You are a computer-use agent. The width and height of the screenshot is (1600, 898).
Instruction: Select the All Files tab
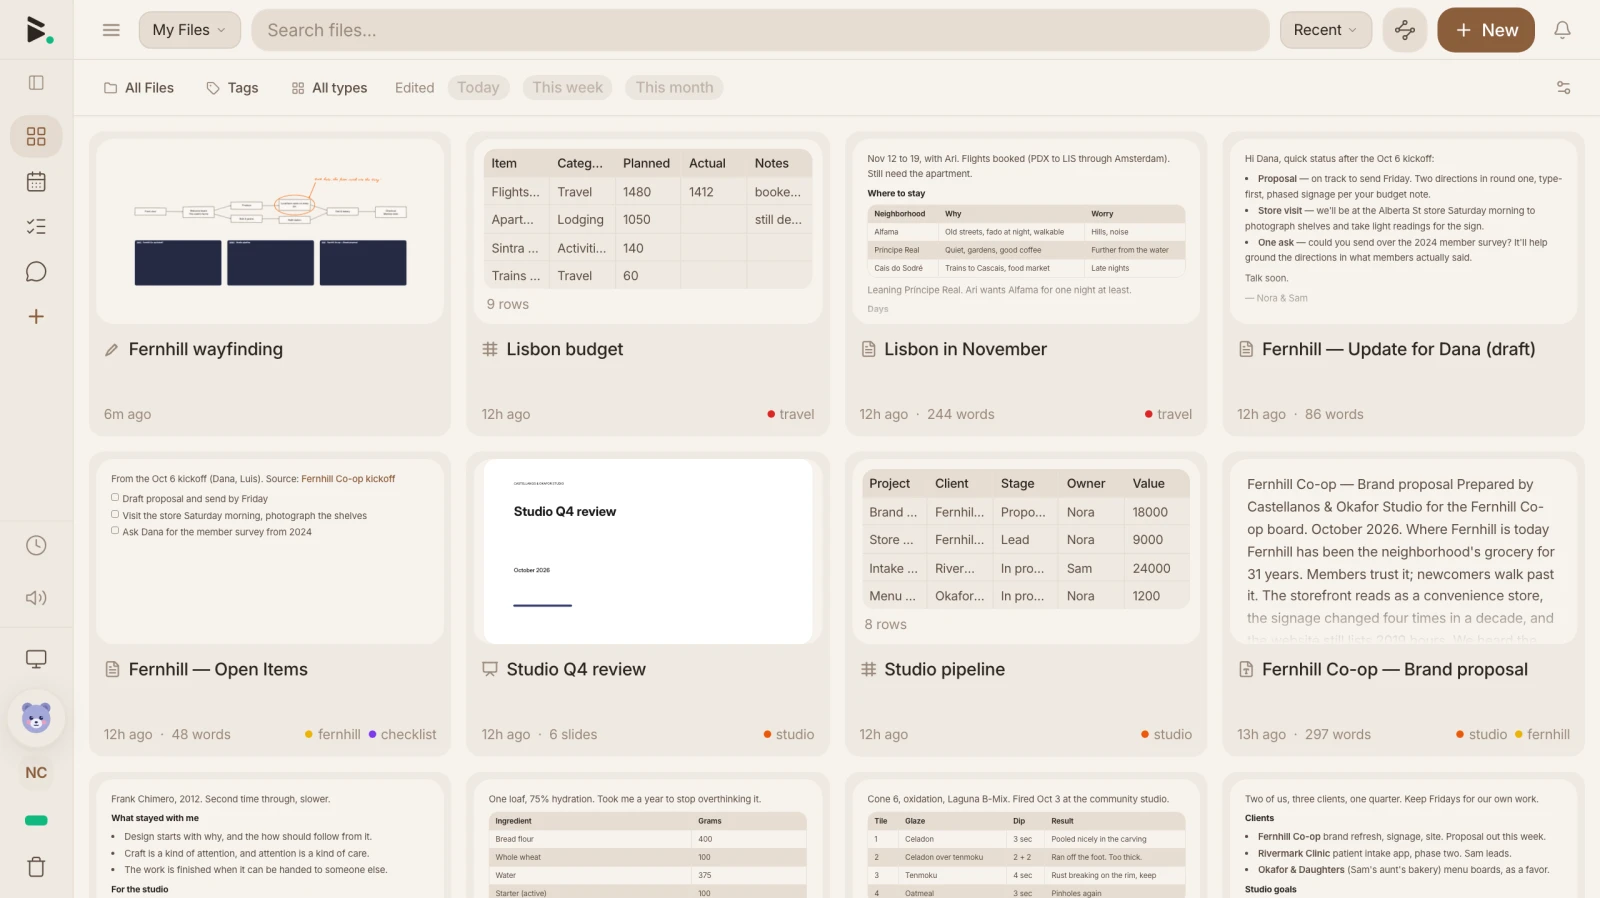139,88
